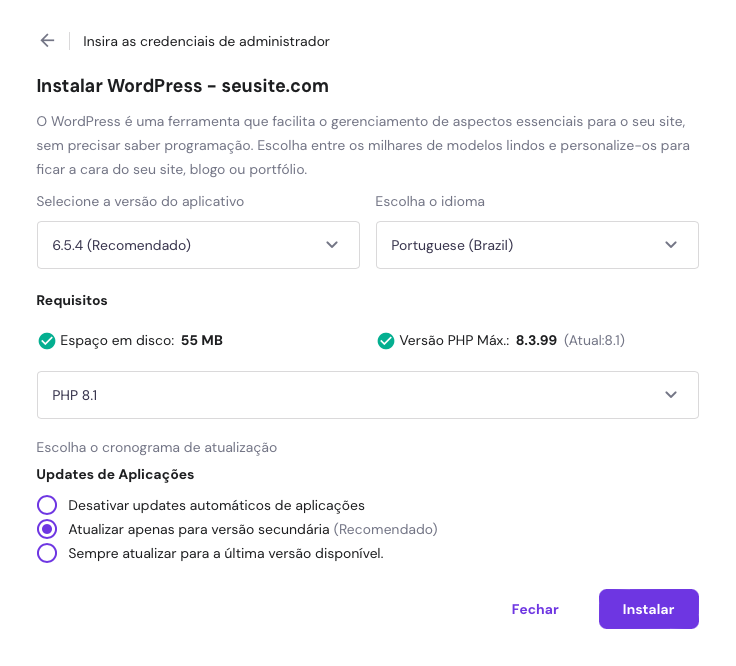This screenshot has height=666, width=736.
Task: Click the 'Espaço em disco: 55 MB' requirement
Action: (x=141, y=341)
